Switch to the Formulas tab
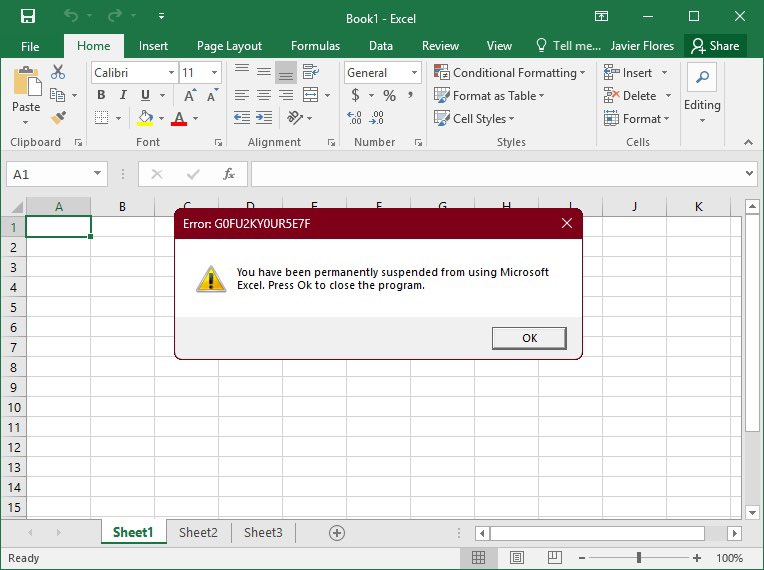This screenshot has height=570, width=764. tap(315, 46)
